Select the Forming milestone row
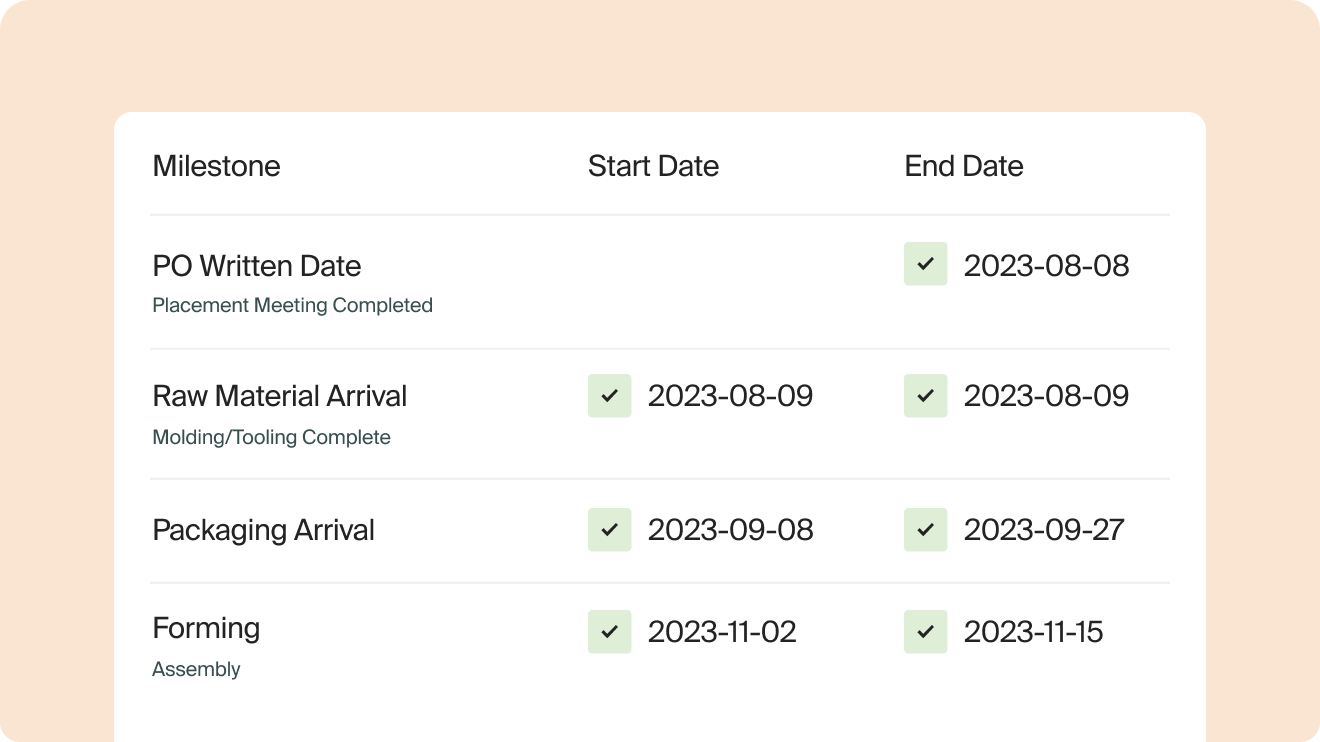Screen dimensions: 1320x742 coord(206,628)
